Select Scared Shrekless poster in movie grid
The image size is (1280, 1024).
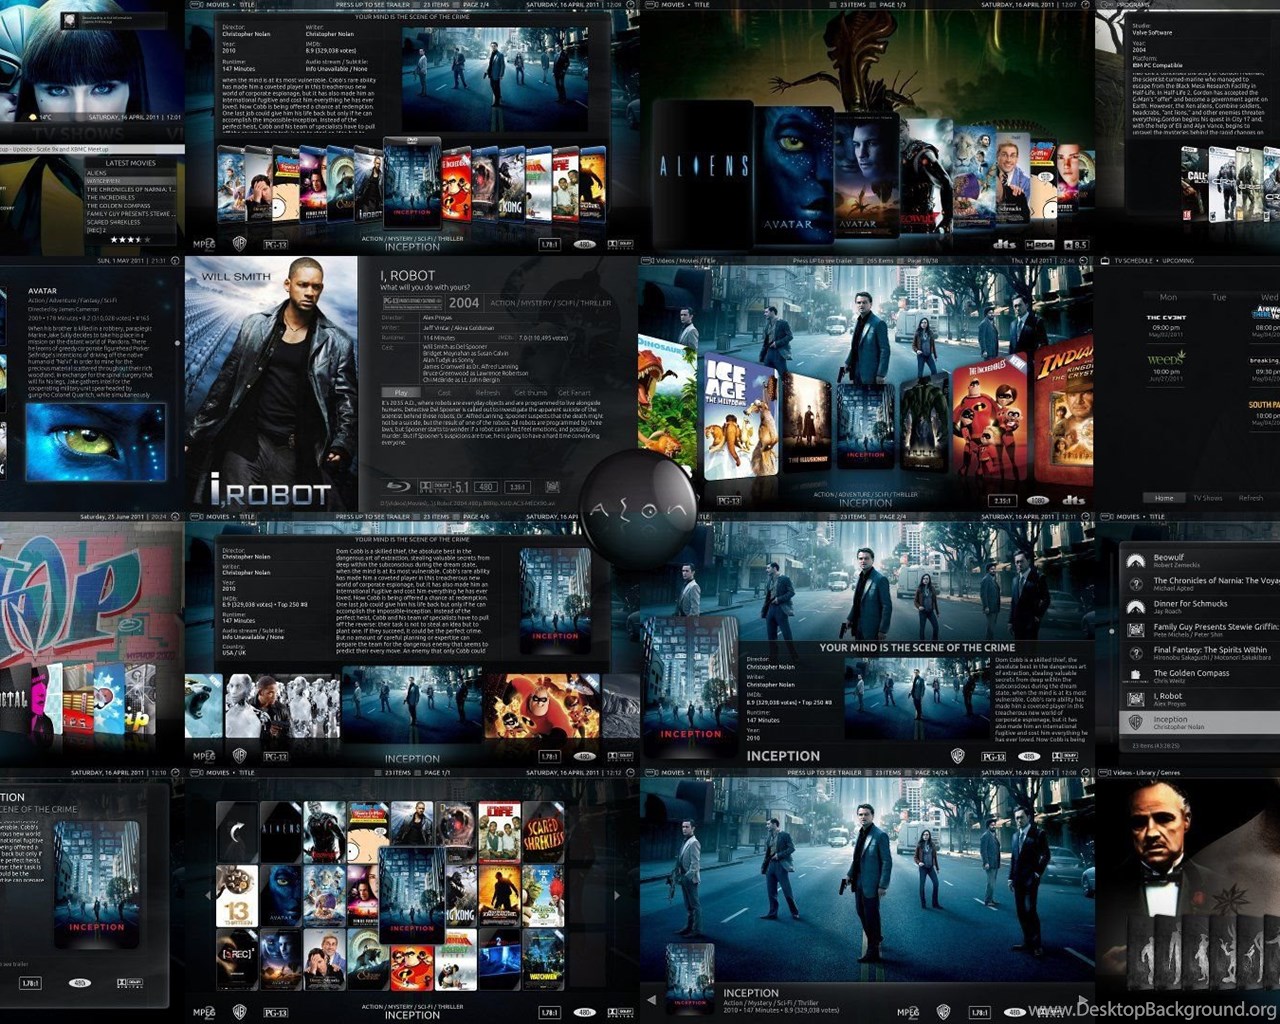543,832
